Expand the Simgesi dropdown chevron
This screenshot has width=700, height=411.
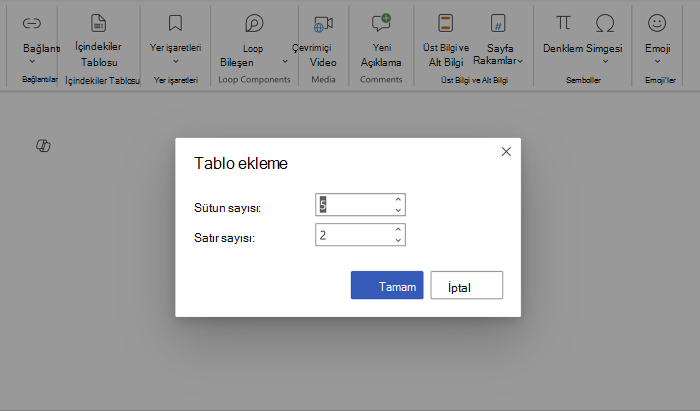point(605,61)
